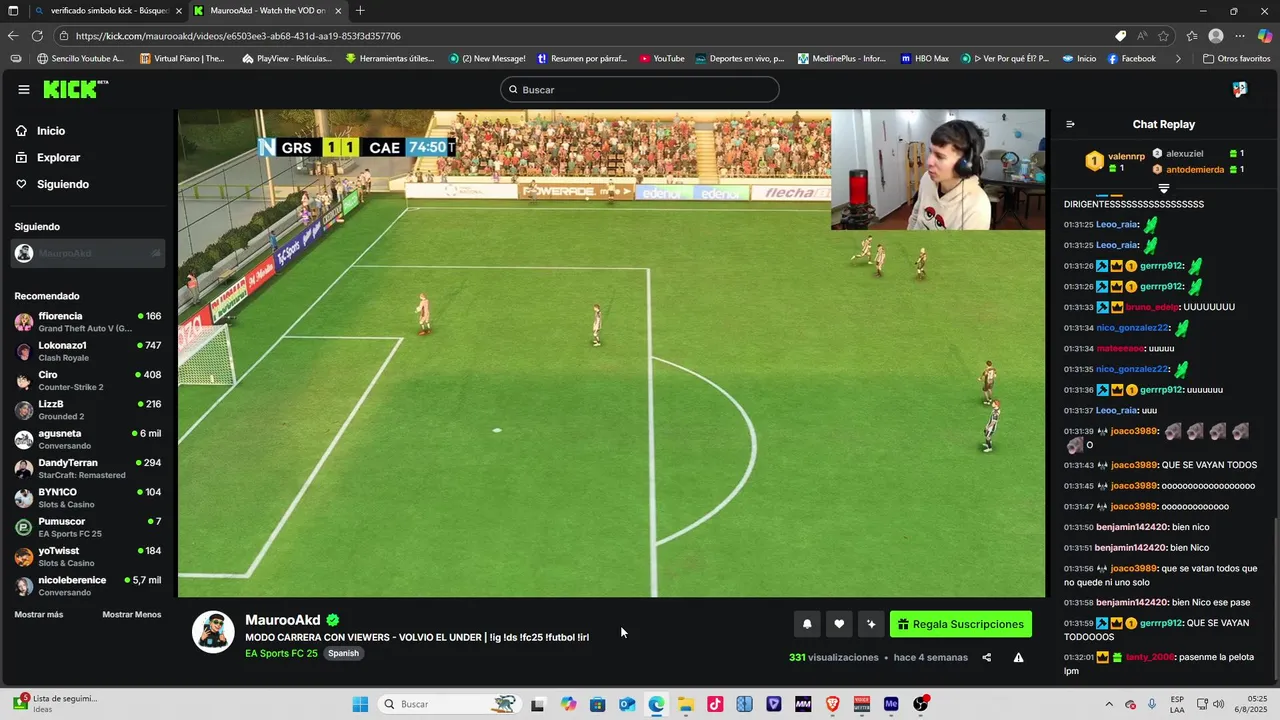Open the Otros favoritos folder
The image size is (1280, 720).
pyautogui.click(x=1236, y=59)
